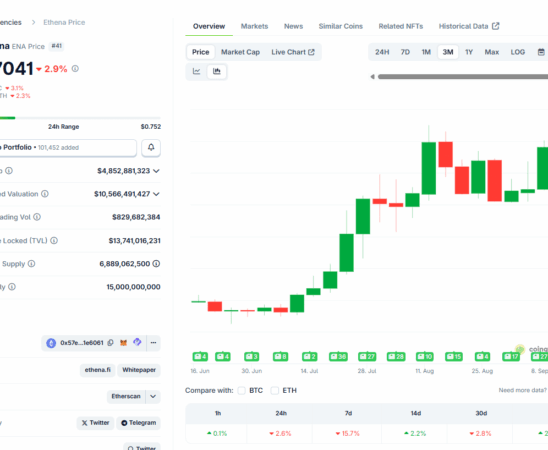Click the tallest green candlestick near 11. Aug
This screenshot has width=548, height=450.
tap(429, 168)
